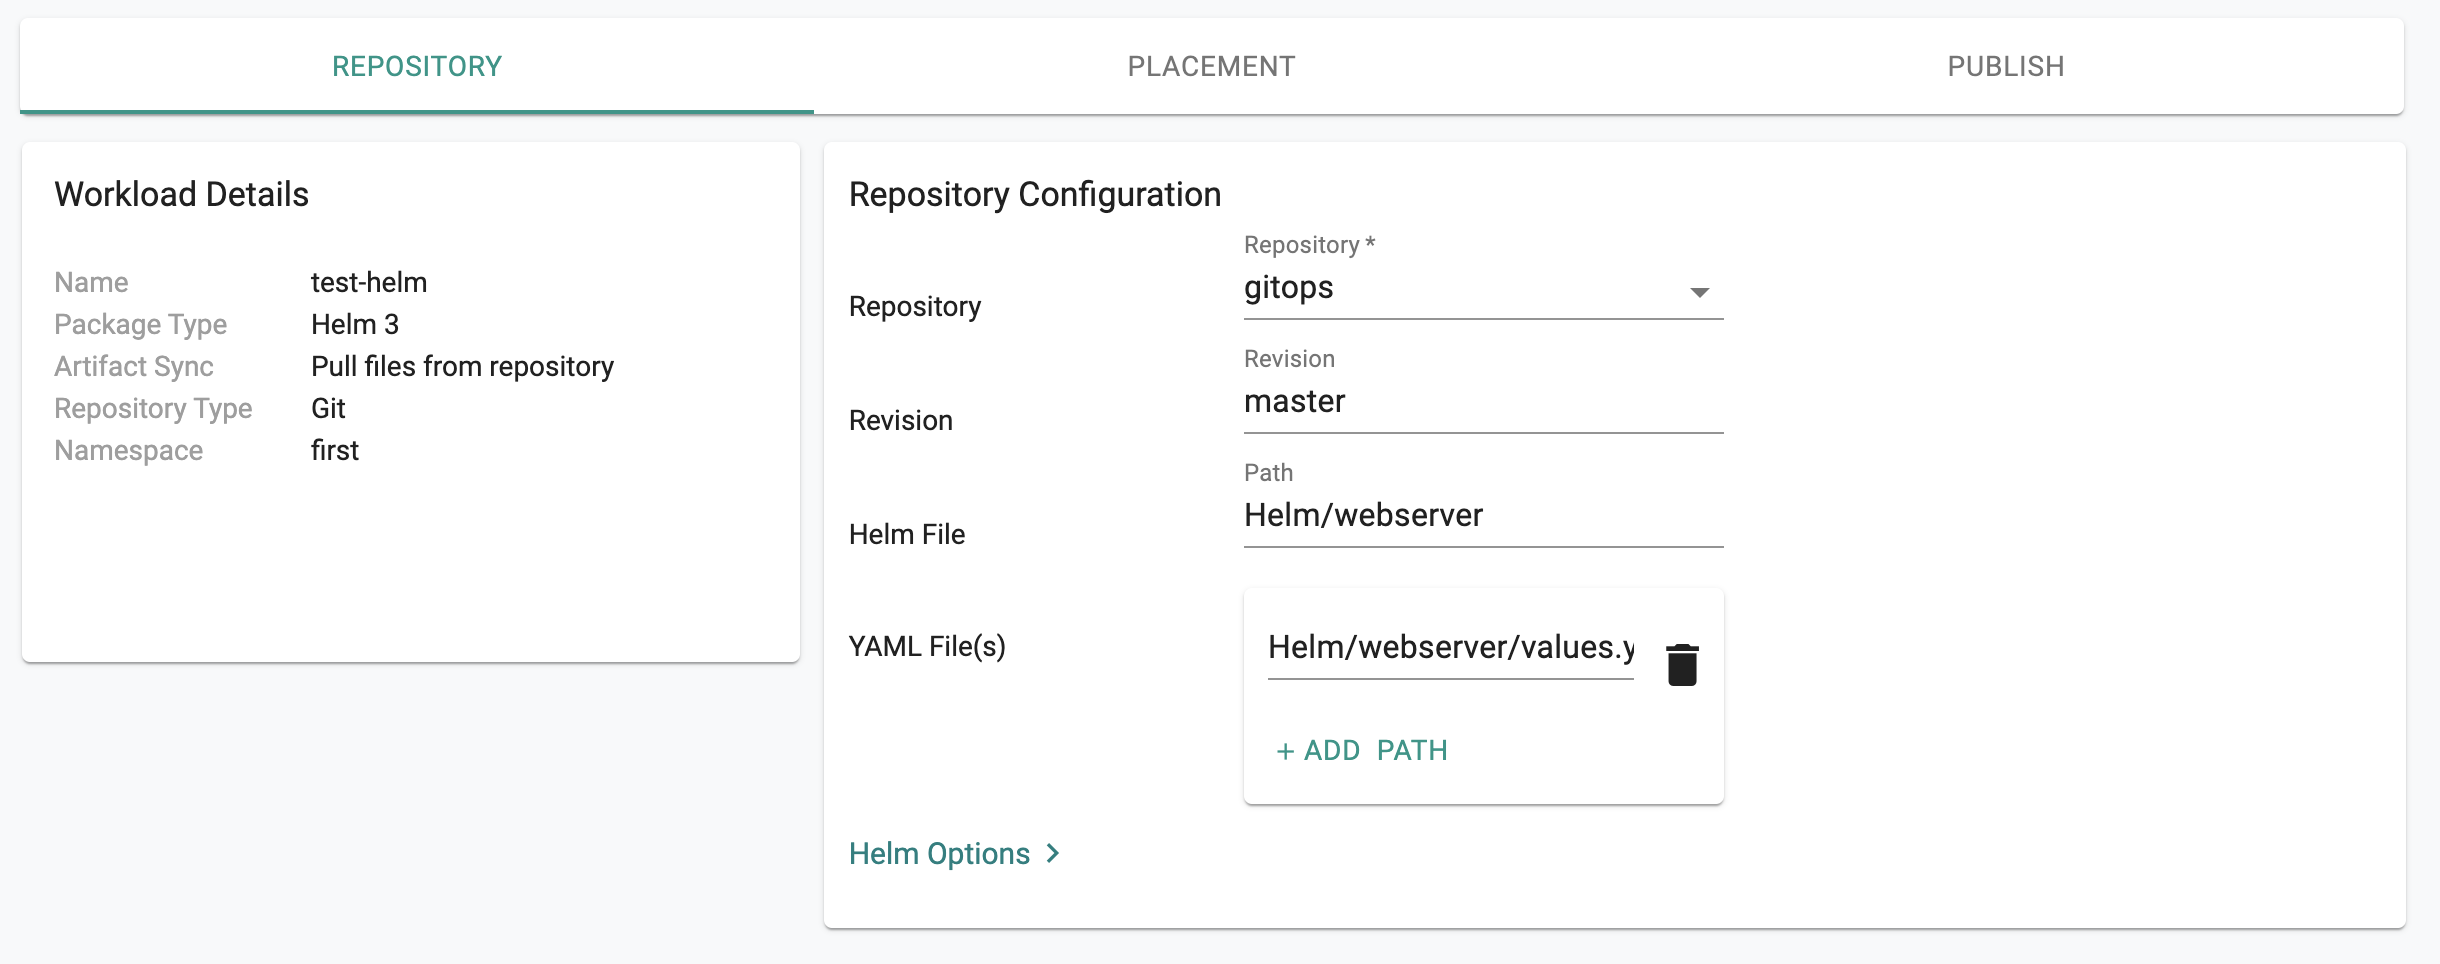
Task: Select the Repository tab
Action: coord(417,66)
